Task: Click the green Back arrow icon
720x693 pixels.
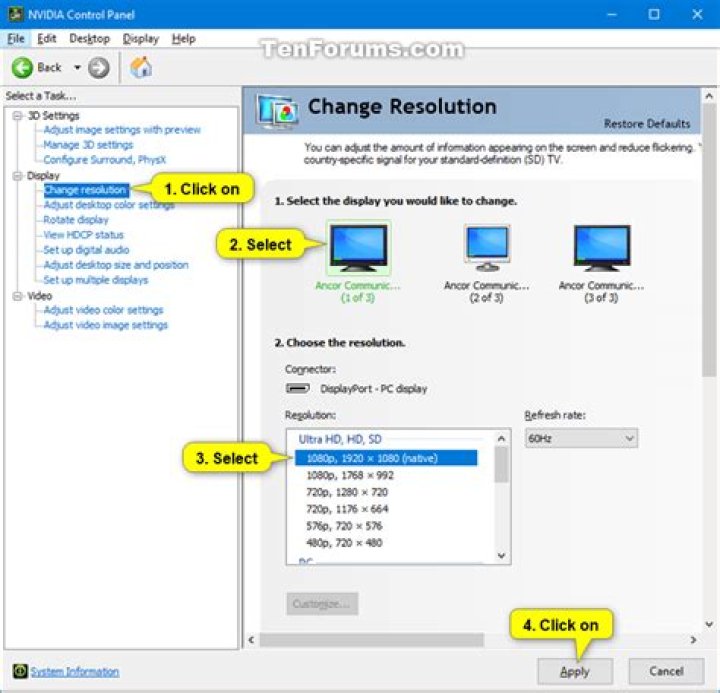Action: click(22, 68)
